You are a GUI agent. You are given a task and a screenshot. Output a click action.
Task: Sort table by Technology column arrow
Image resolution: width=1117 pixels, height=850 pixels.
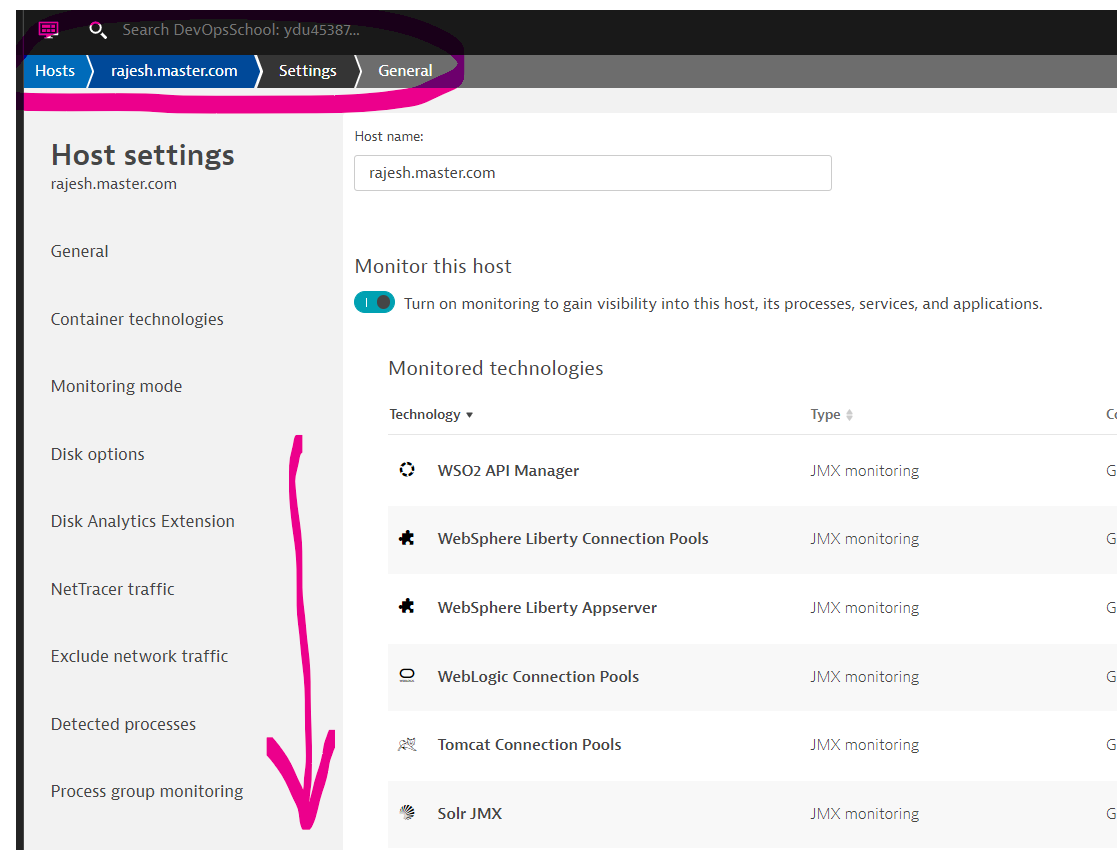pos(469,415)
